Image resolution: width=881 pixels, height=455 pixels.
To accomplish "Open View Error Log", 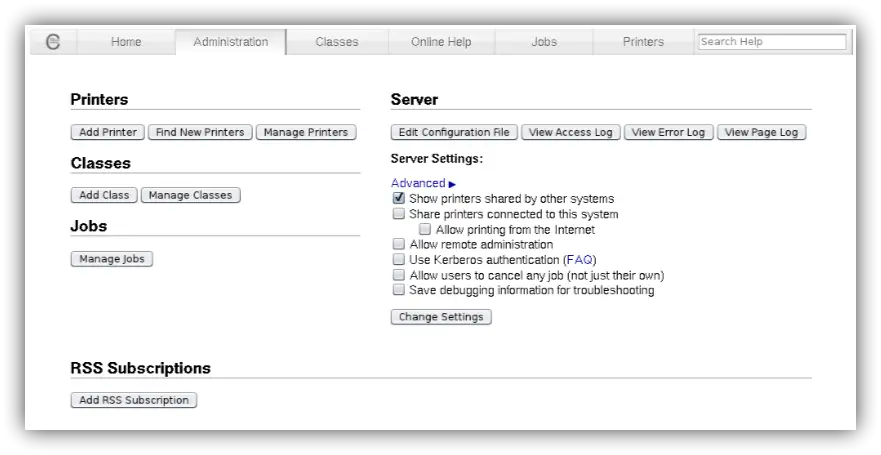I will [669, 132].
